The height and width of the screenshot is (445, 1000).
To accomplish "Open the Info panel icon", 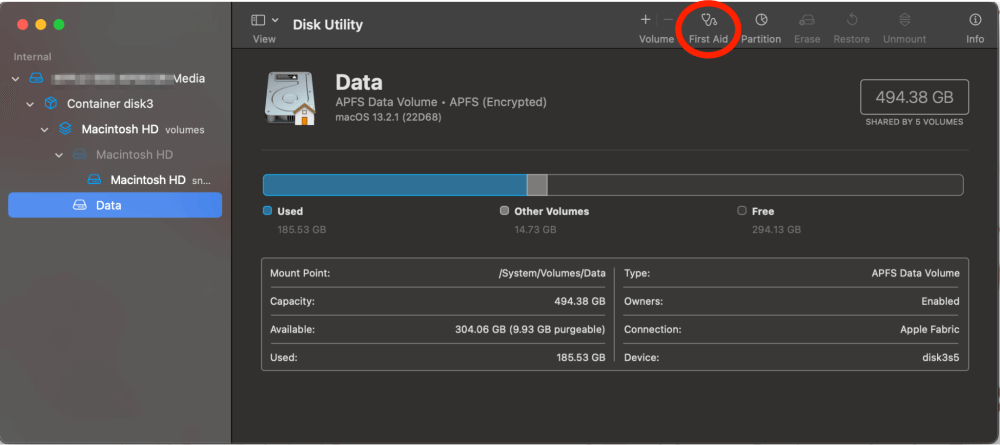I will (x=975, y=21).
